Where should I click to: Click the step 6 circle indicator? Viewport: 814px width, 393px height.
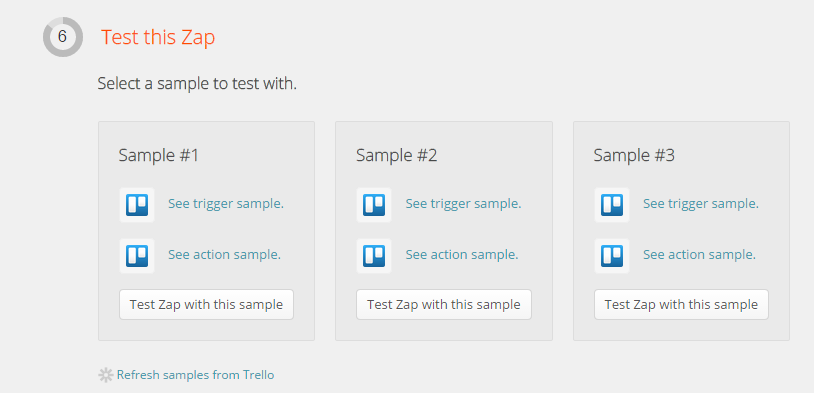(x=63, y=37)
